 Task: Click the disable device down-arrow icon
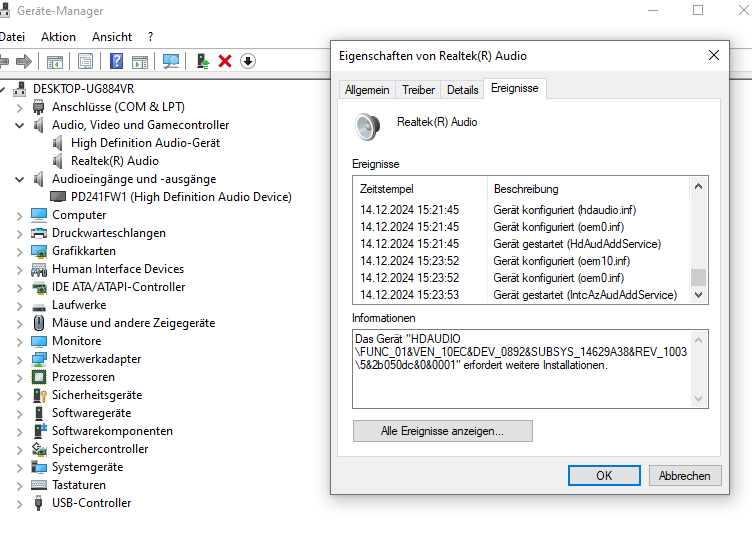[x=248, y=61]
